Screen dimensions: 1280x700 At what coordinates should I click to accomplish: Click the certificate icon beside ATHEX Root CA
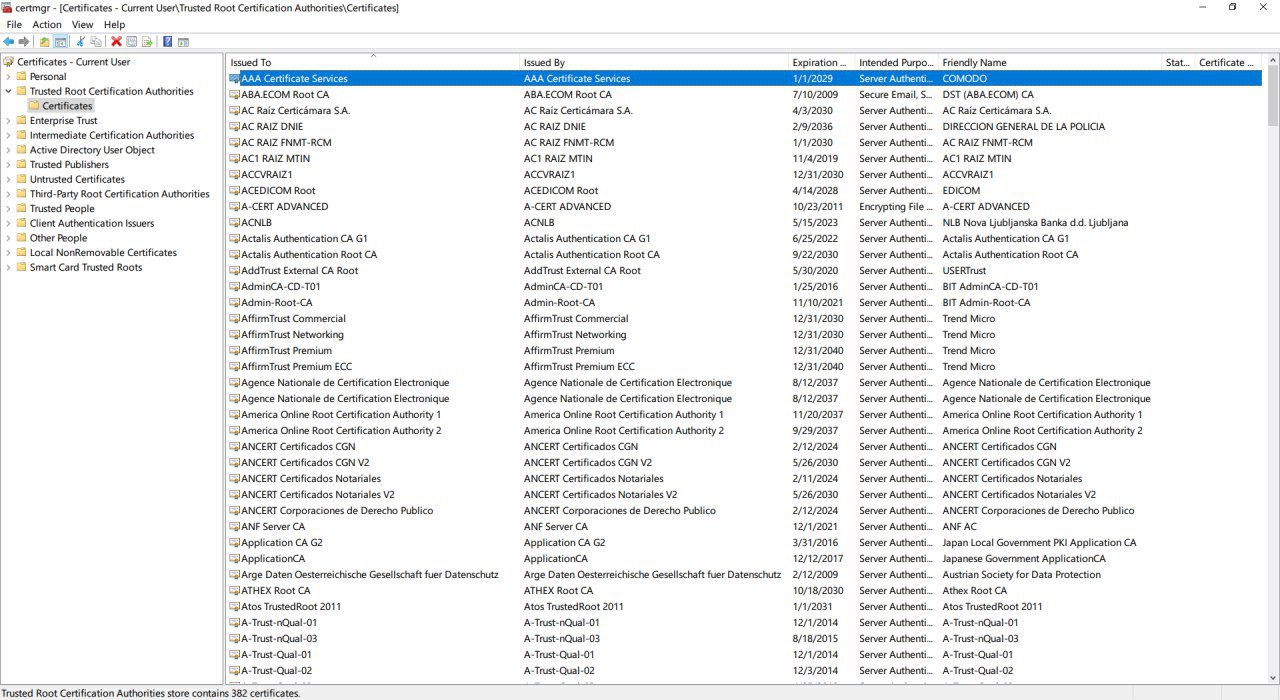234,590
